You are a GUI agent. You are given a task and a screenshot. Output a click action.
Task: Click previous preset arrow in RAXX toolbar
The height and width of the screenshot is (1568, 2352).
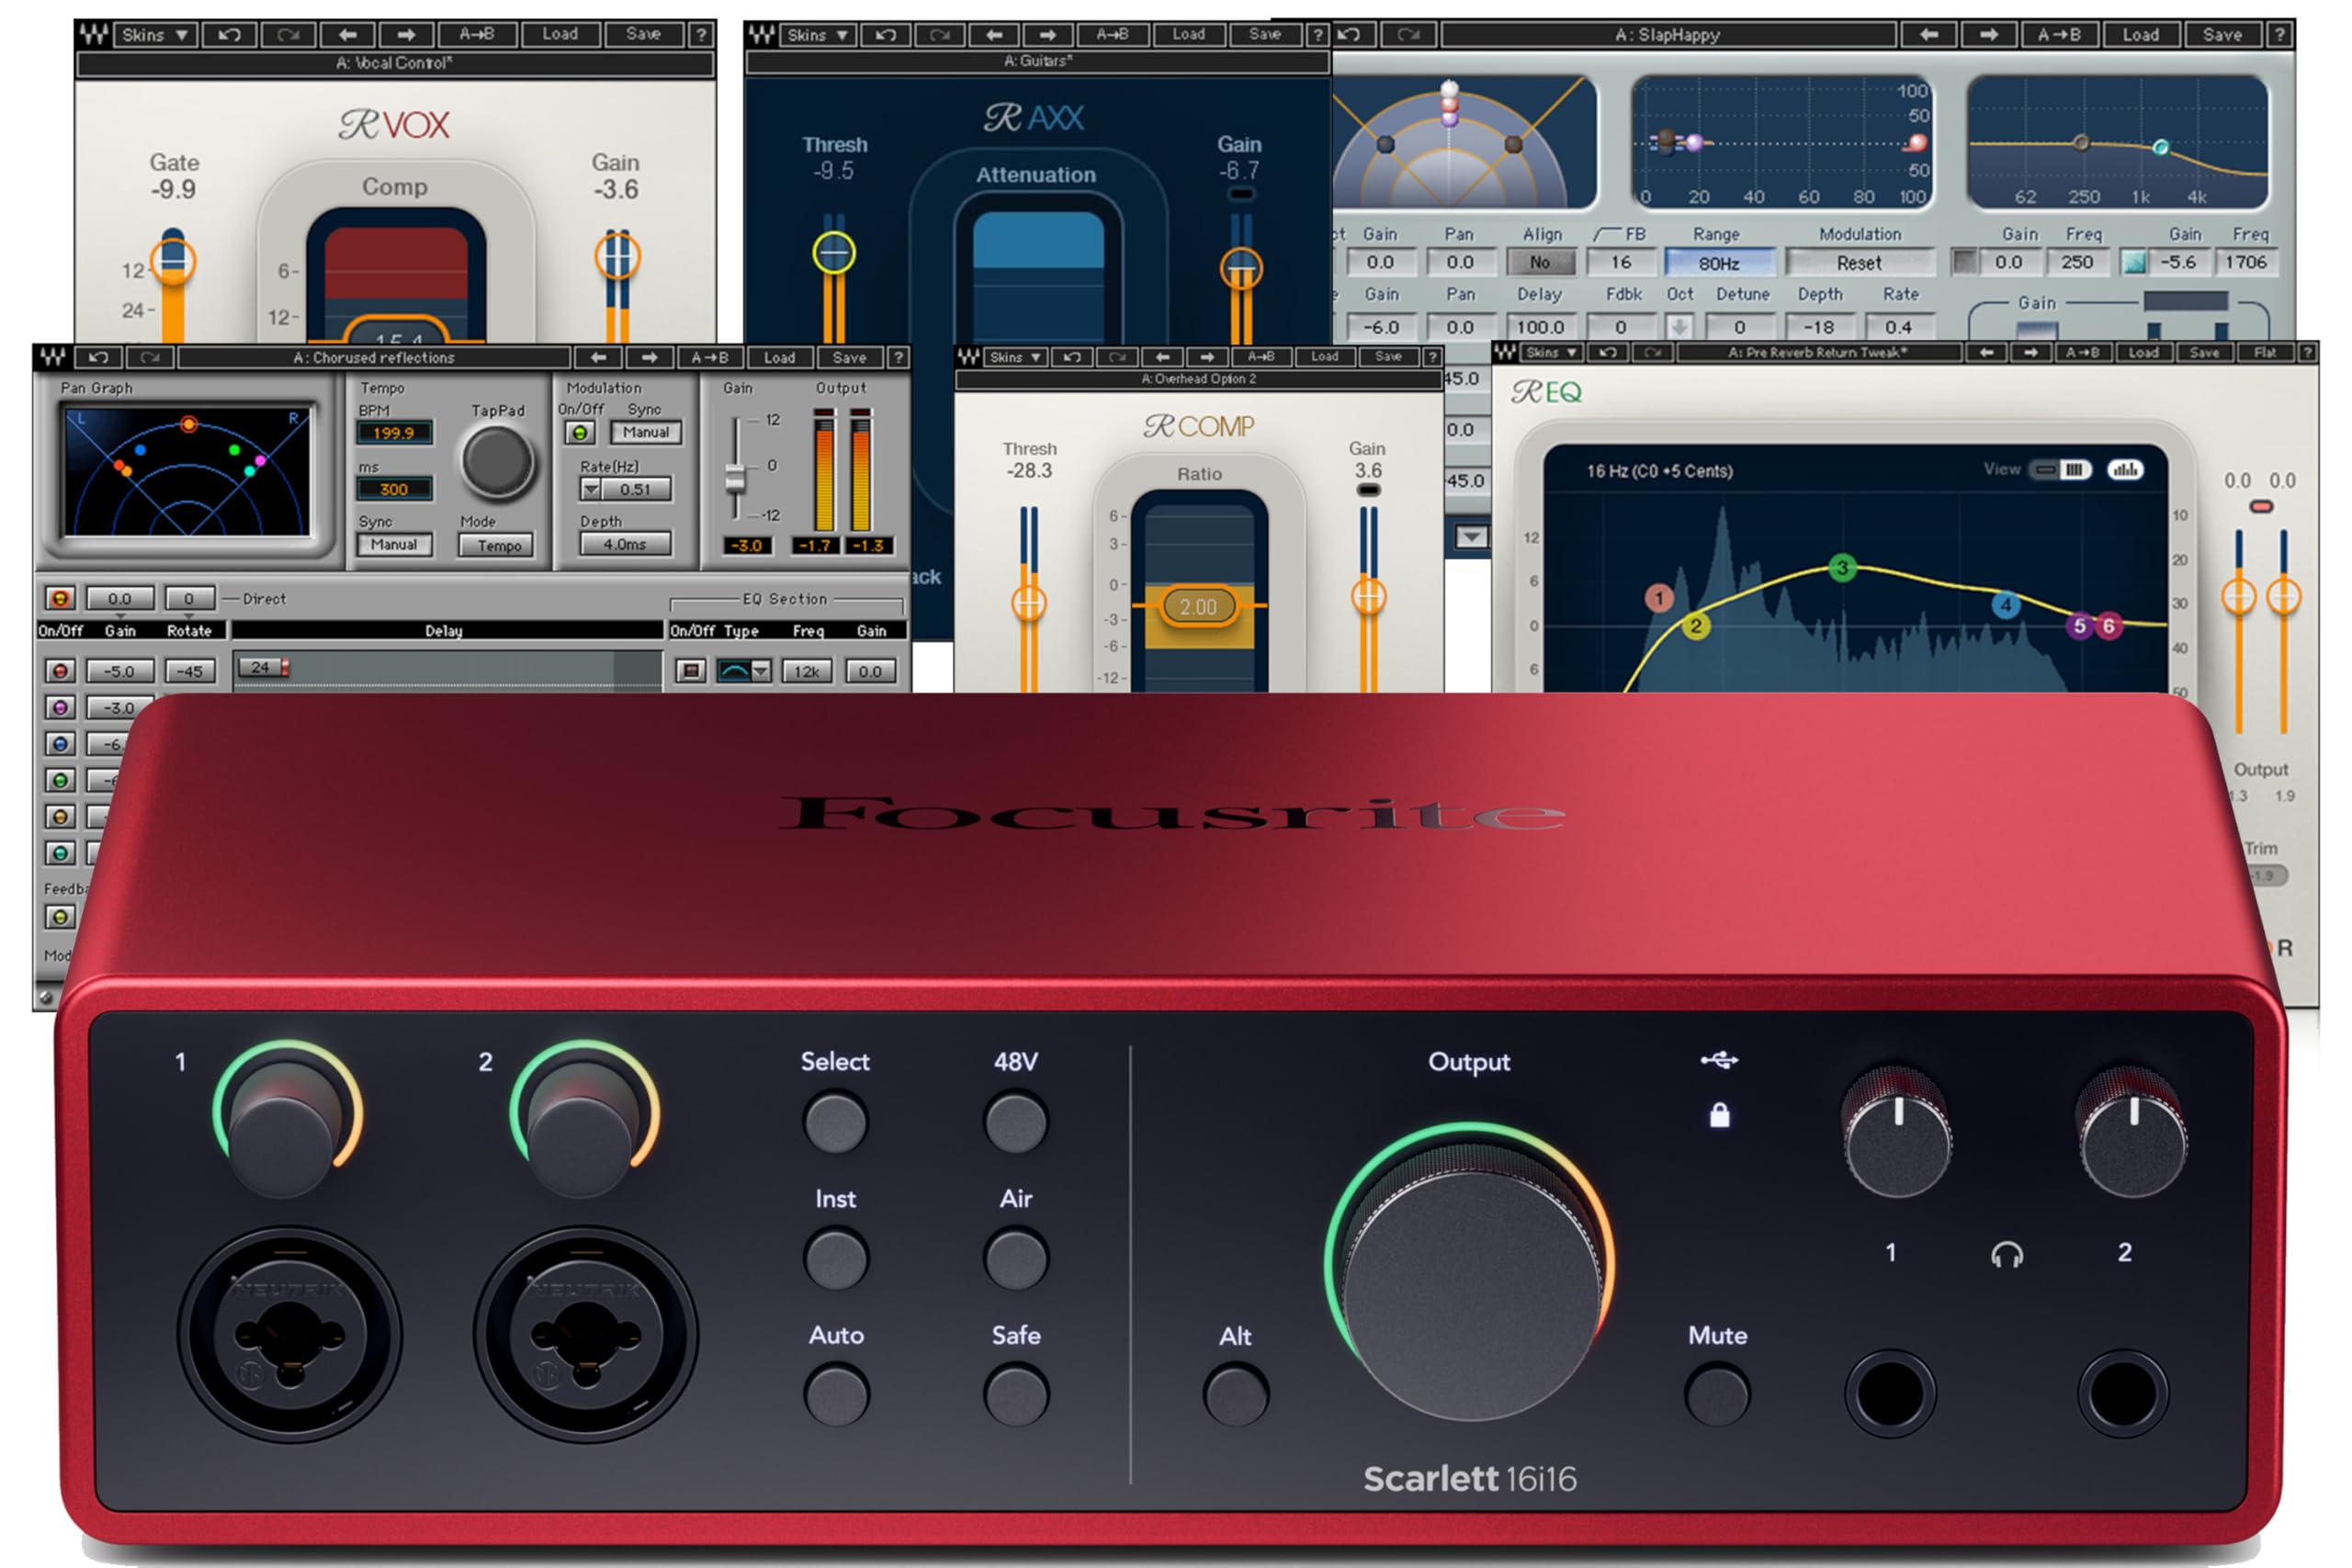tap(993, 35)
